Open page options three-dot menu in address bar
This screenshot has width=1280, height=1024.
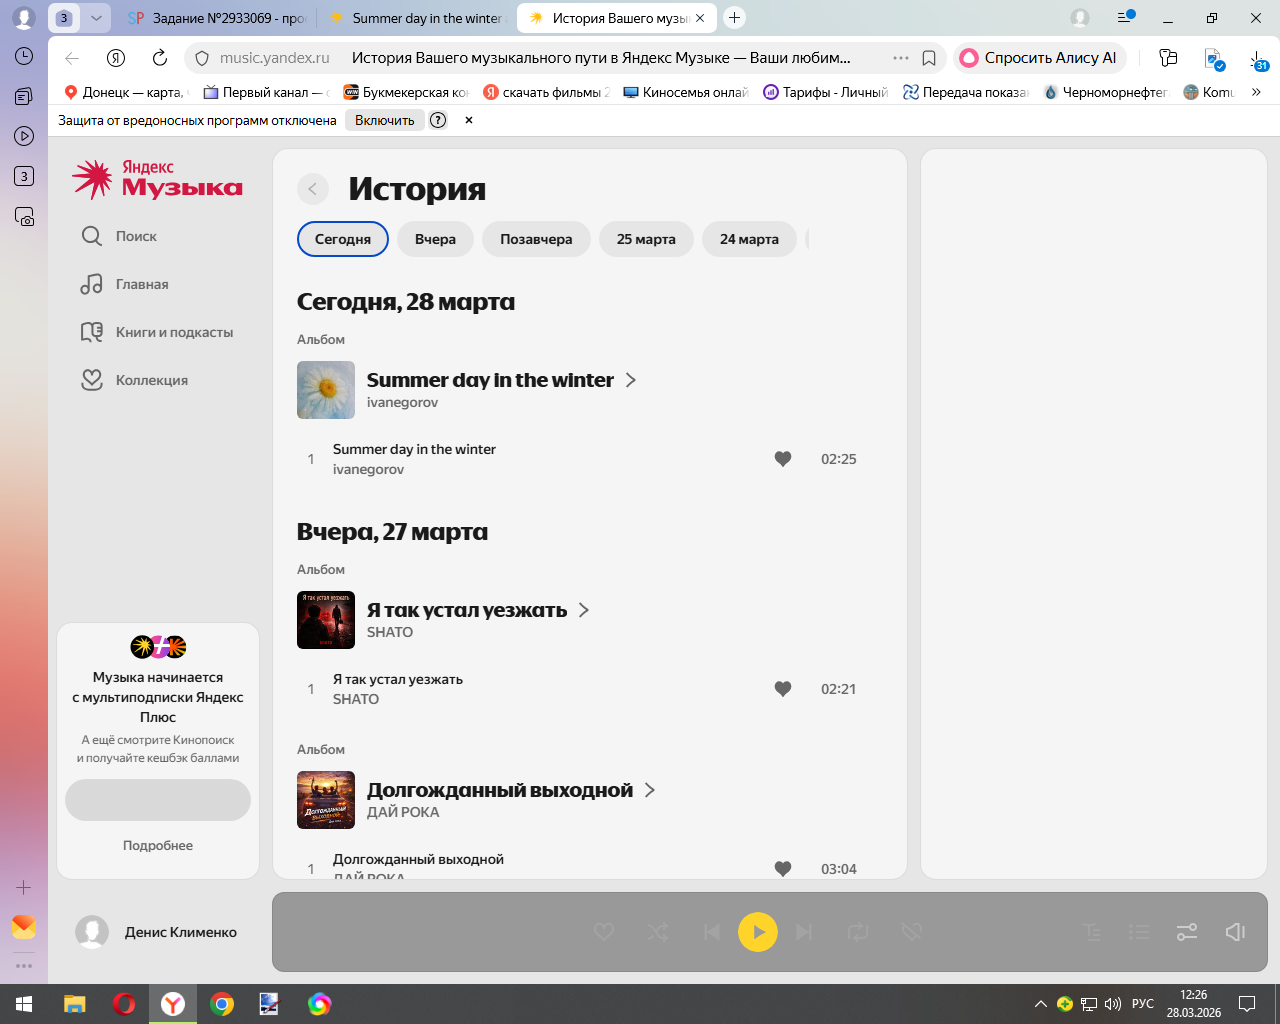coord(901,58)
